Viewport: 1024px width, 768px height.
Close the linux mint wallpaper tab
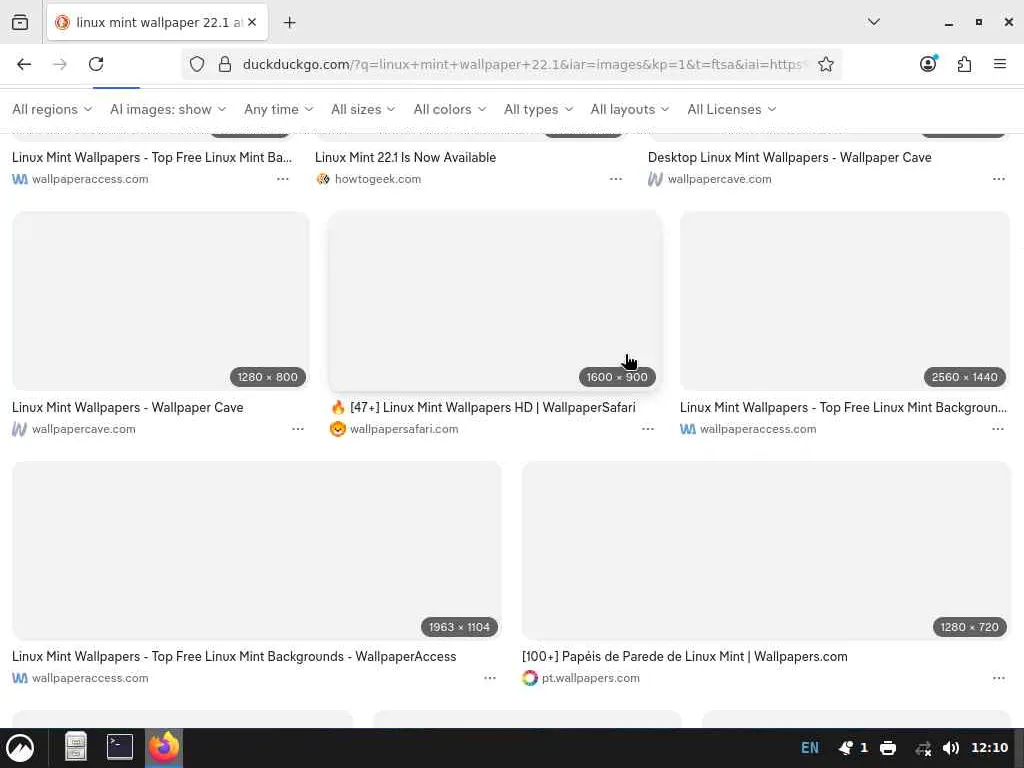[252, 22]
